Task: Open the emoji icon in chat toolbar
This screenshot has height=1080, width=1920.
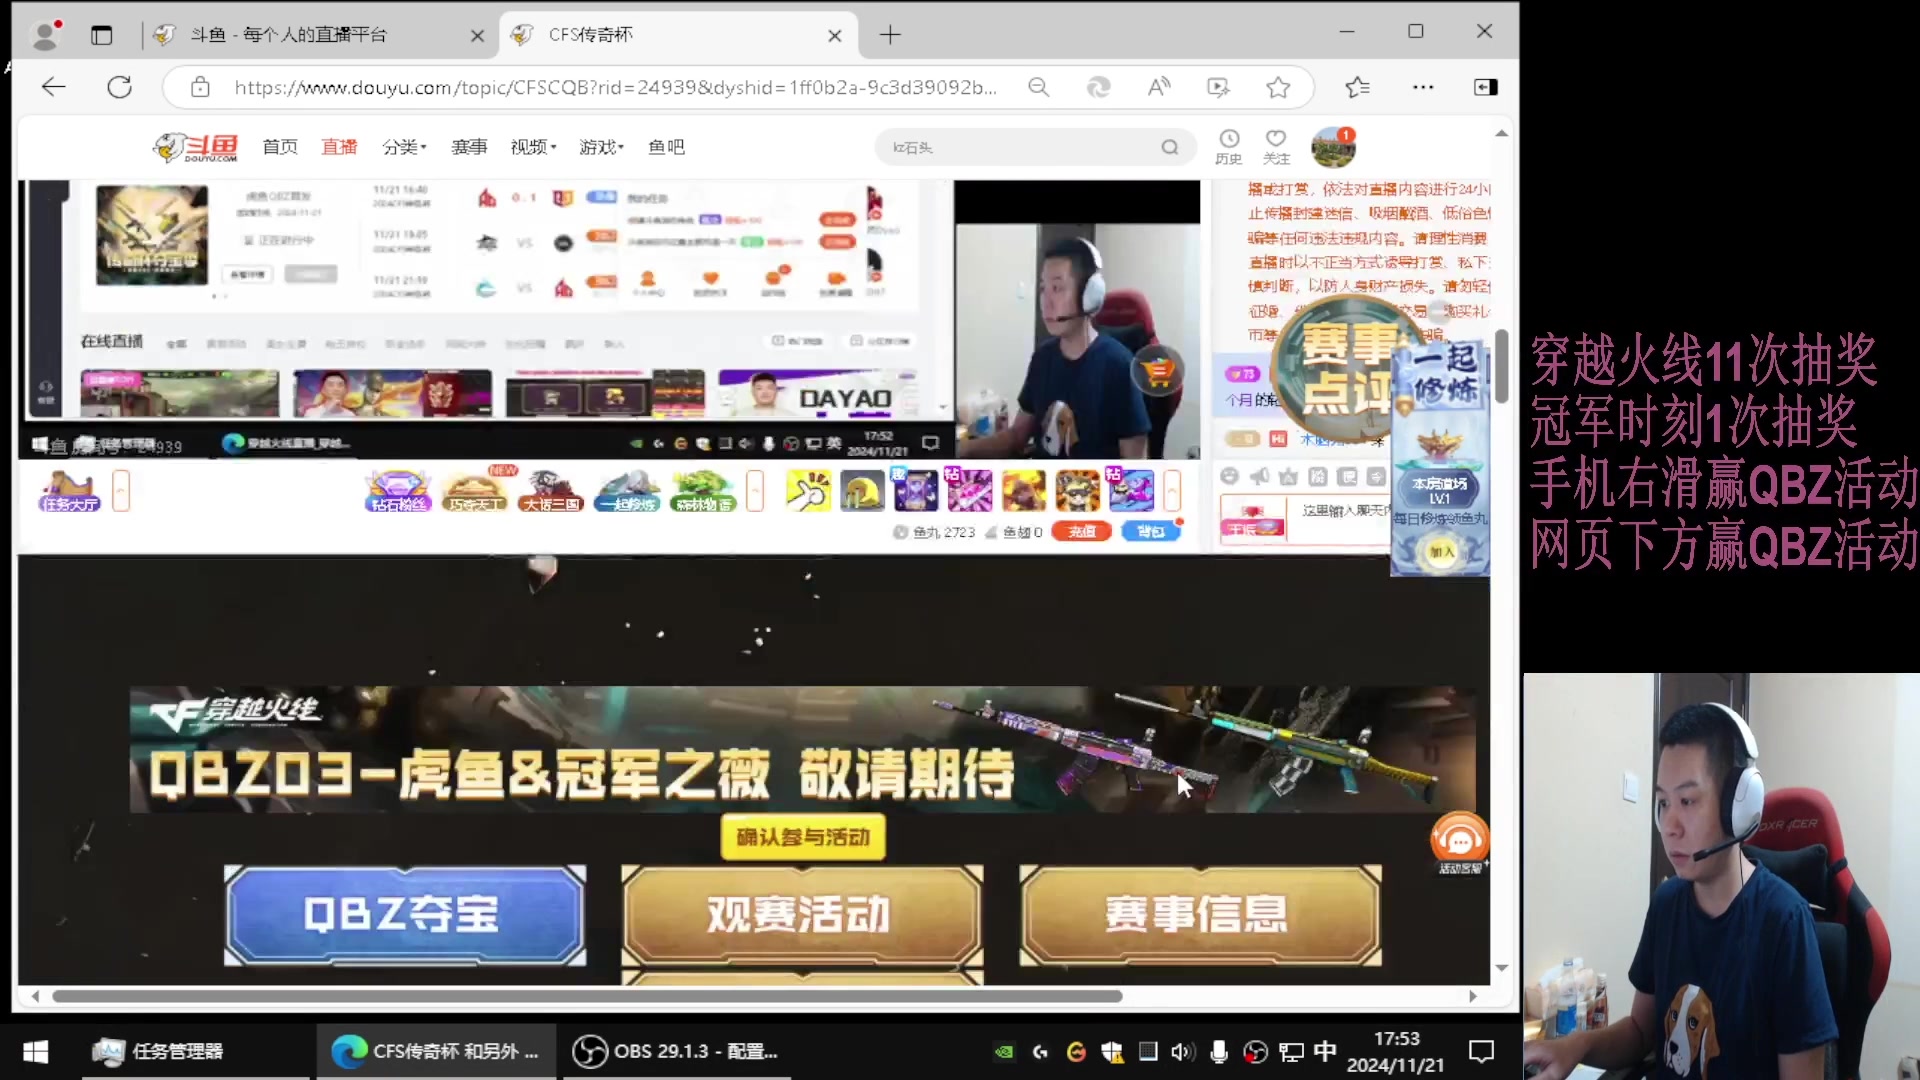Action: [1230, 477]
